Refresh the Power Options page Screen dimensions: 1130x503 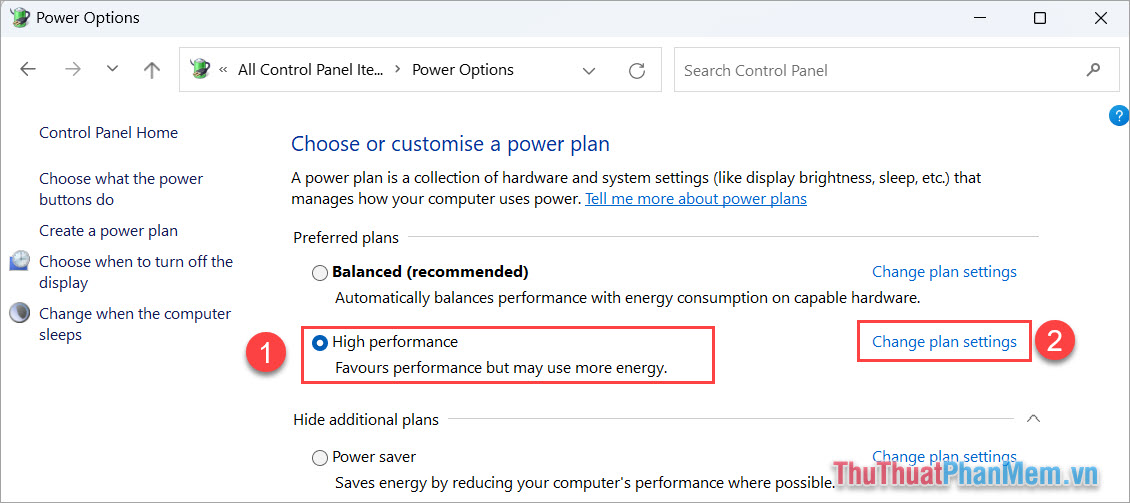tap(636, 71)
